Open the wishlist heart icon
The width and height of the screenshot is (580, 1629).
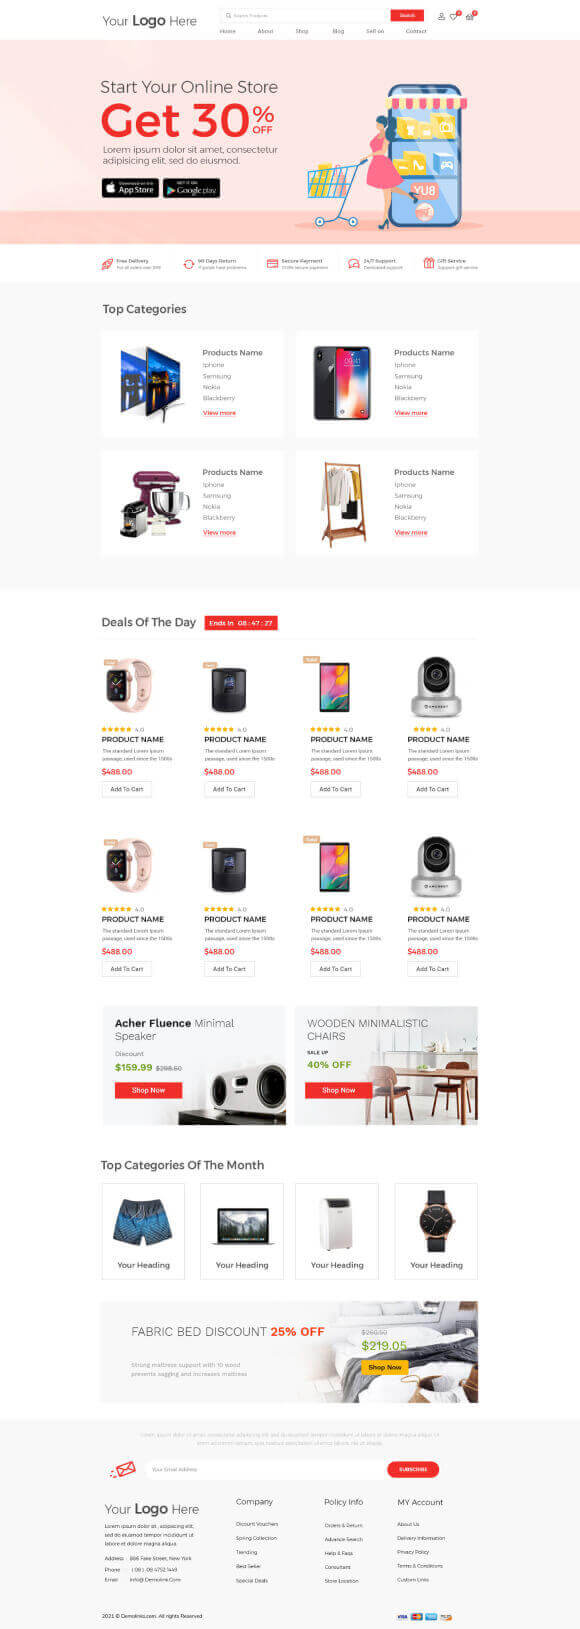click(x=454, y=16)
